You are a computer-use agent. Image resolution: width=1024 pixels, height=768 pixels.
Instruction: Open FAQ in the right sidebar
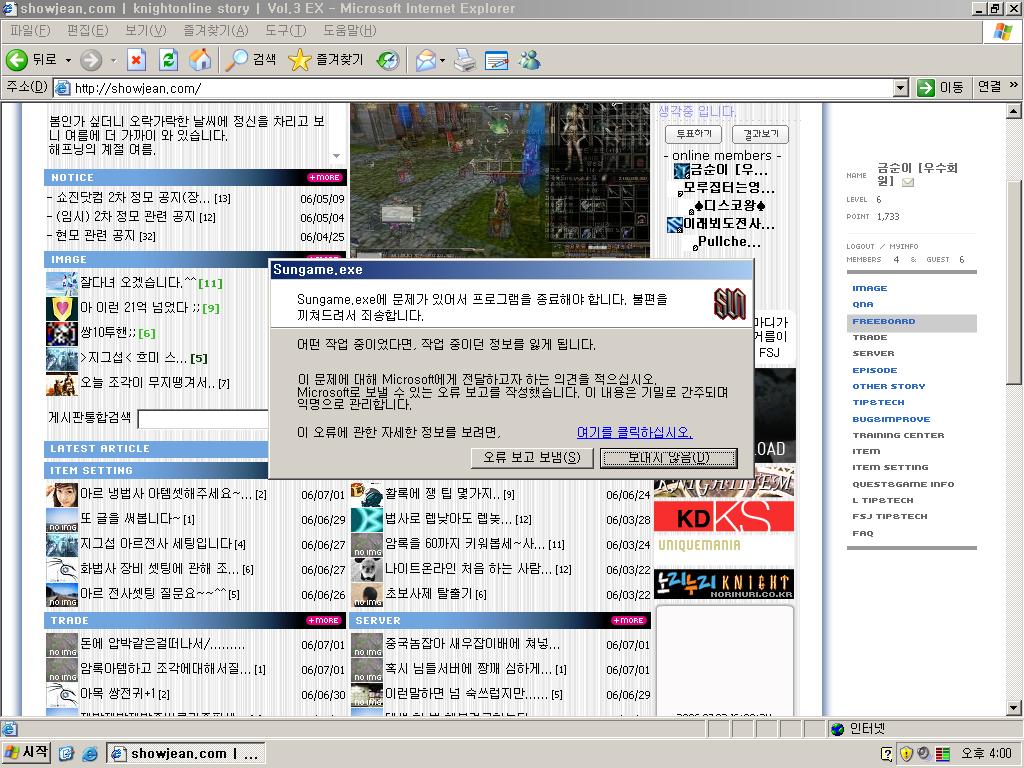(x=863, y=534)
